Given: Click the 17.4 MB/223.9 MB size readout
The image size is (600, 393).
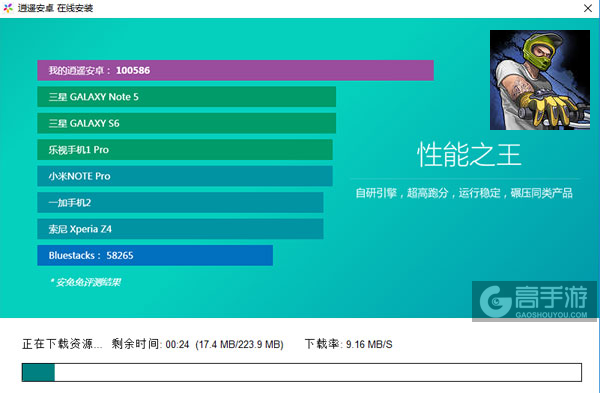Looking at the screenshot, I should click(x=240, y=344).
